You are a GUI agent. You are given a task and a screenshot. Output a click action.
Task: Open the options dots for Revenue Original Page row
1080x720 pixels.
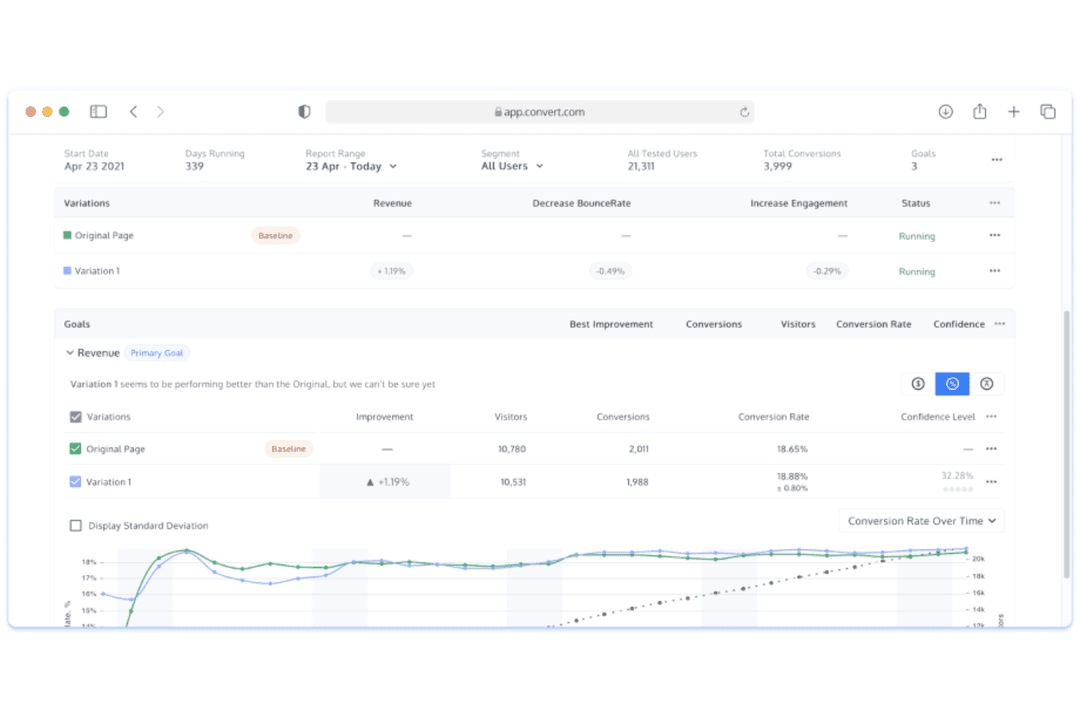click(991, 449)
